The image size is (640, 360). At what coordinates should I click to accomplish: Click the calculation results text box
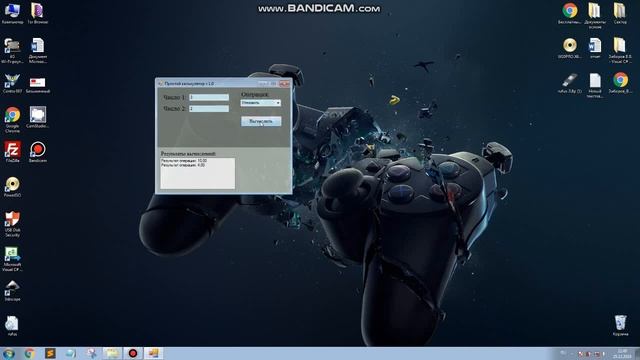click(198, 173)
